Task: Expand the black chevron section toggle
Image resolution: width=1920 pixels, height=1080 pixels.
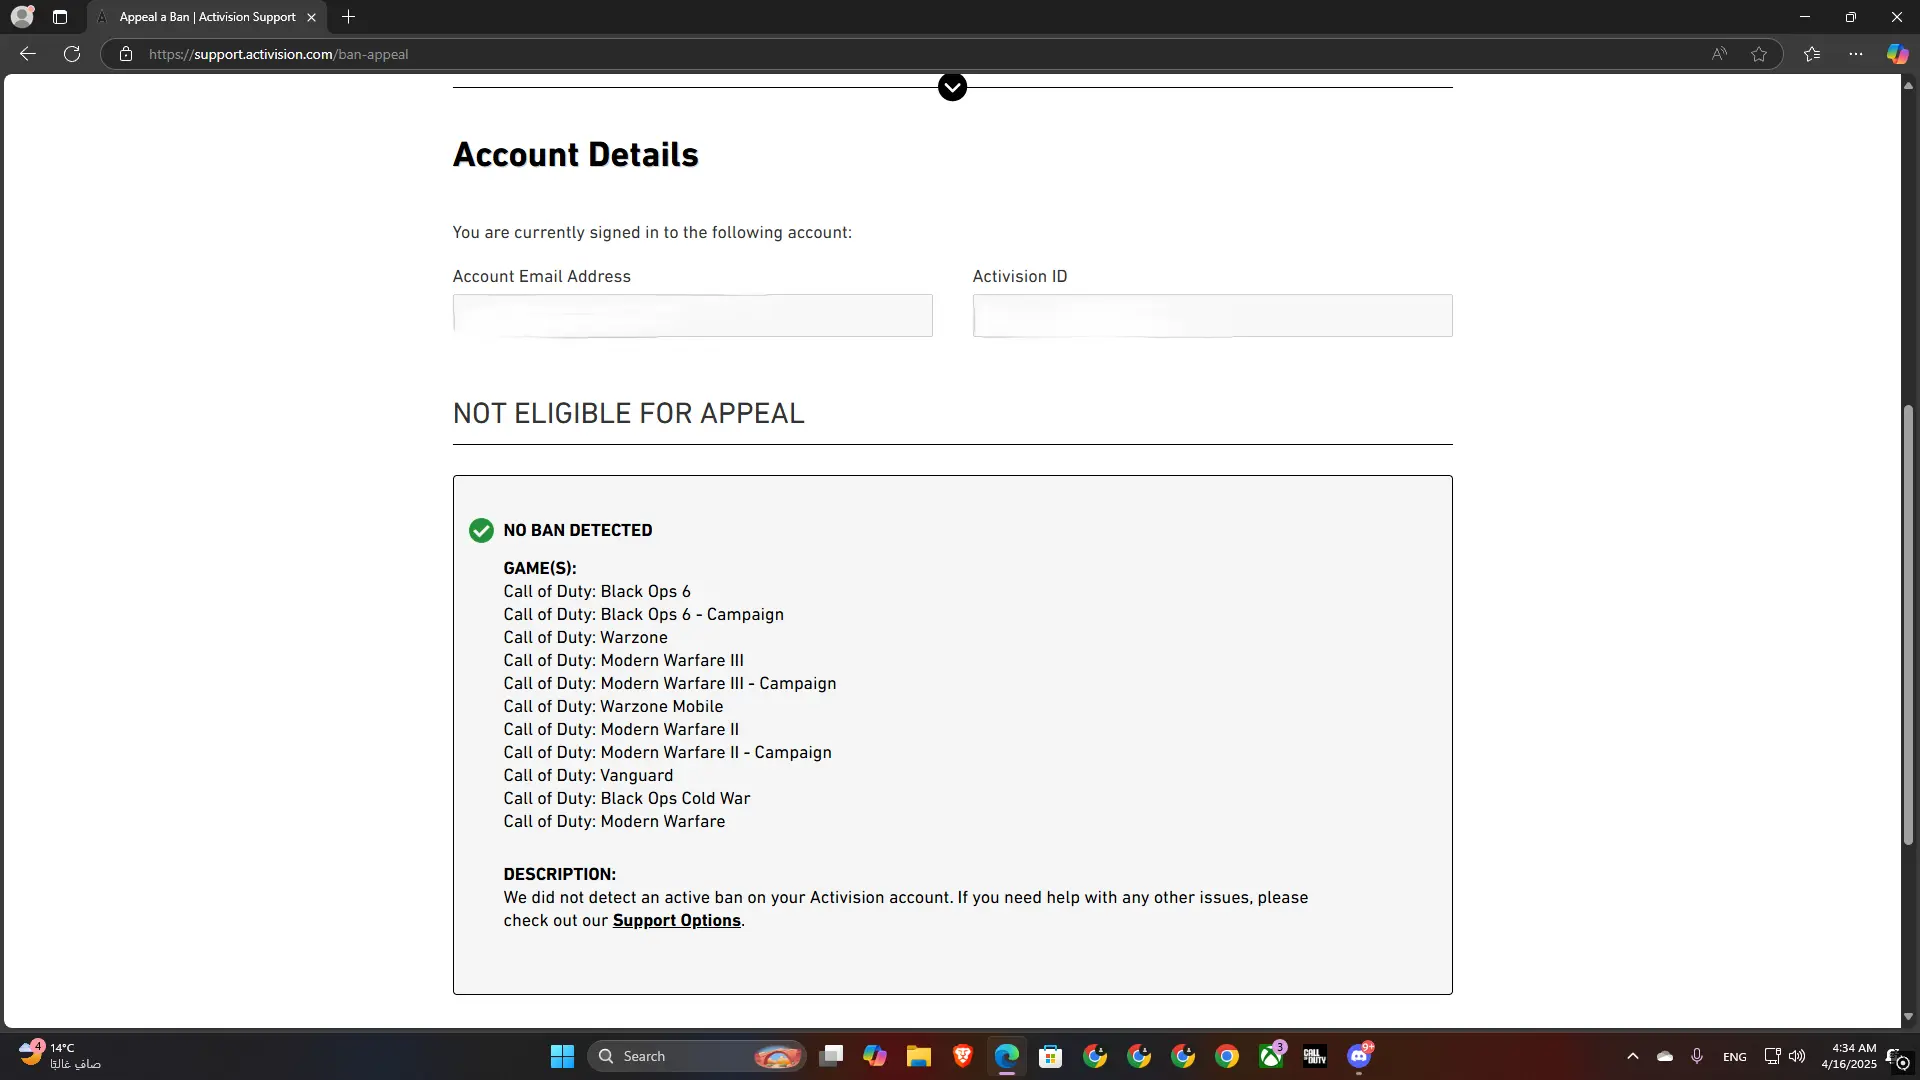Action: click(952, 87)
